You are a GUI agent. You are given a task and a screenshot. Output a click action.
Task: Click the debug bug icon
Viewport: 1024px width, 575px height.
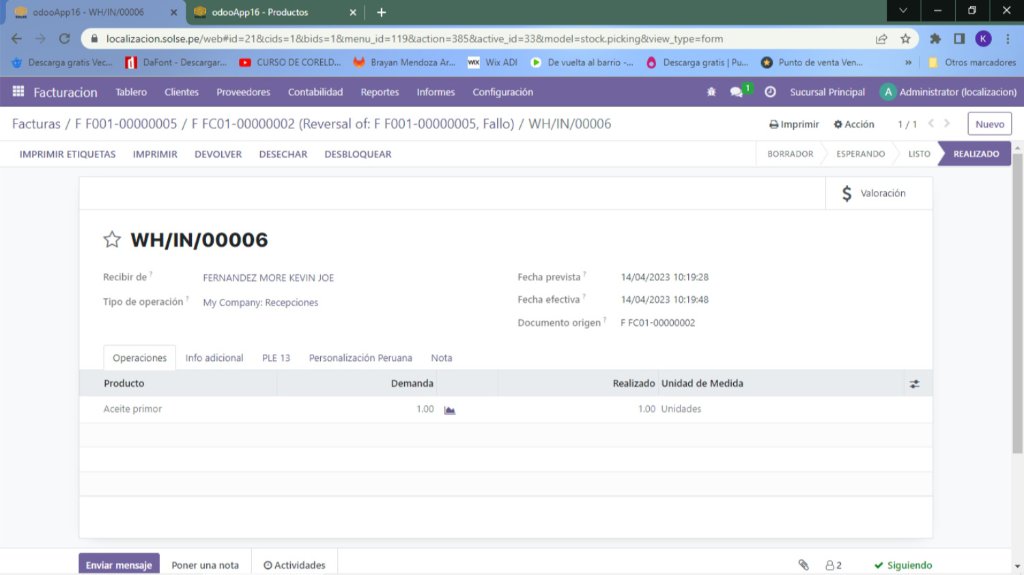711,92
